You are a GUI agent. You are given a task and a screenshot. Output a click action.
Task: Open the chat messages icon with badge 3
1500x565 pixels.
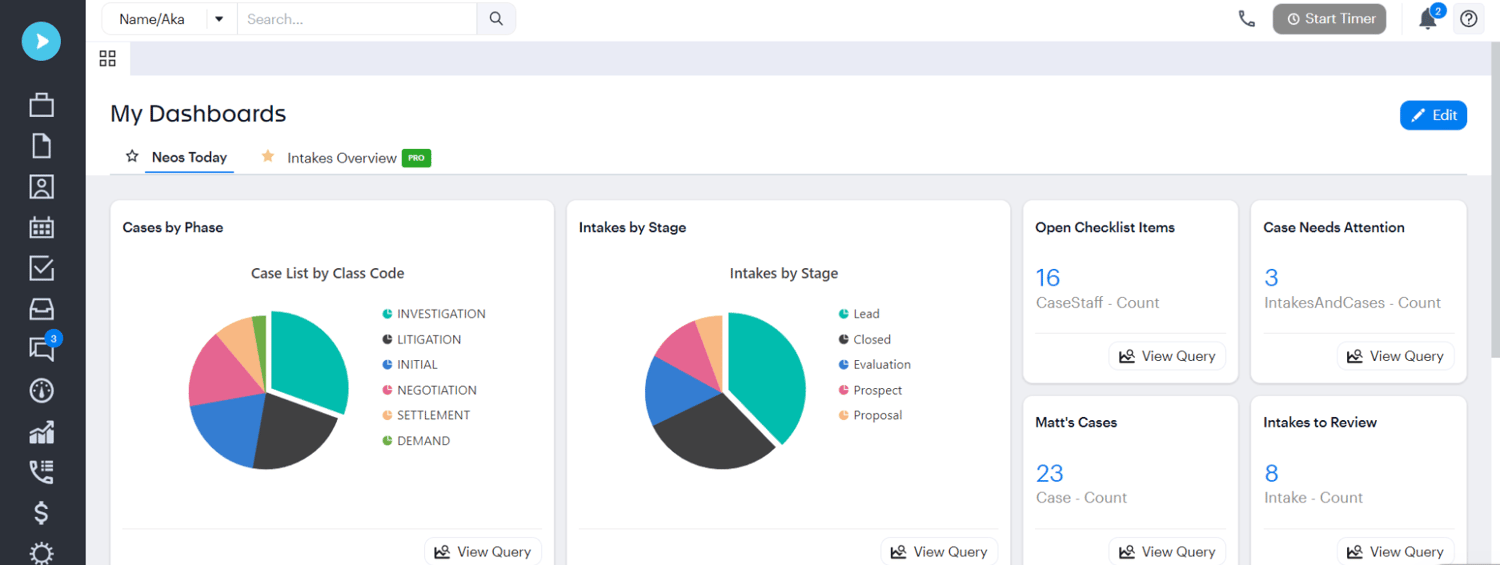pos(43,347)
